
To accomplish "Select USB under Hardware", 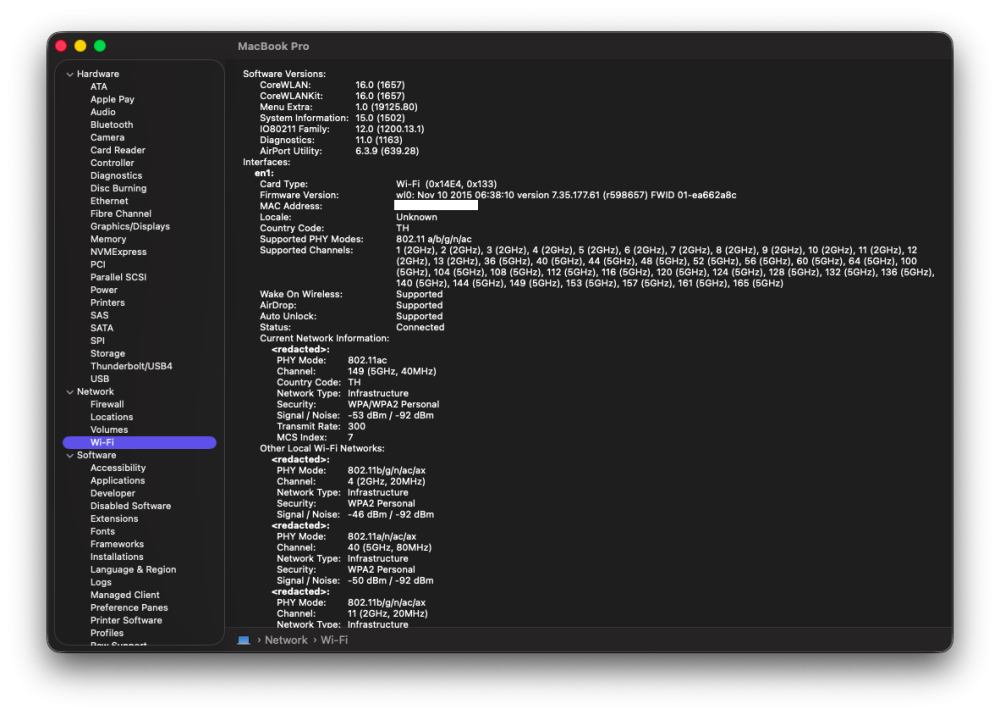I will coord(99,379).
